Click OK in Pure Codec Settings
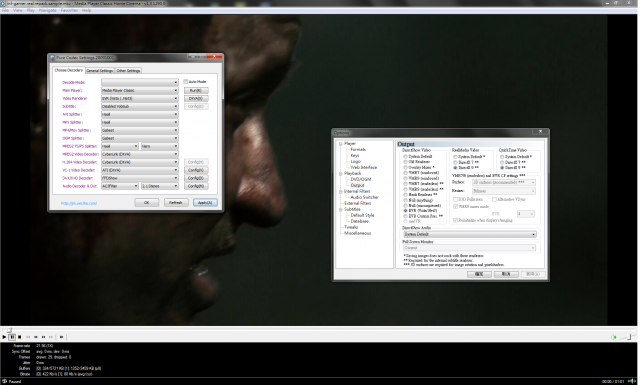The height and width of the screenshot is (385, 640). click(147, 203)
